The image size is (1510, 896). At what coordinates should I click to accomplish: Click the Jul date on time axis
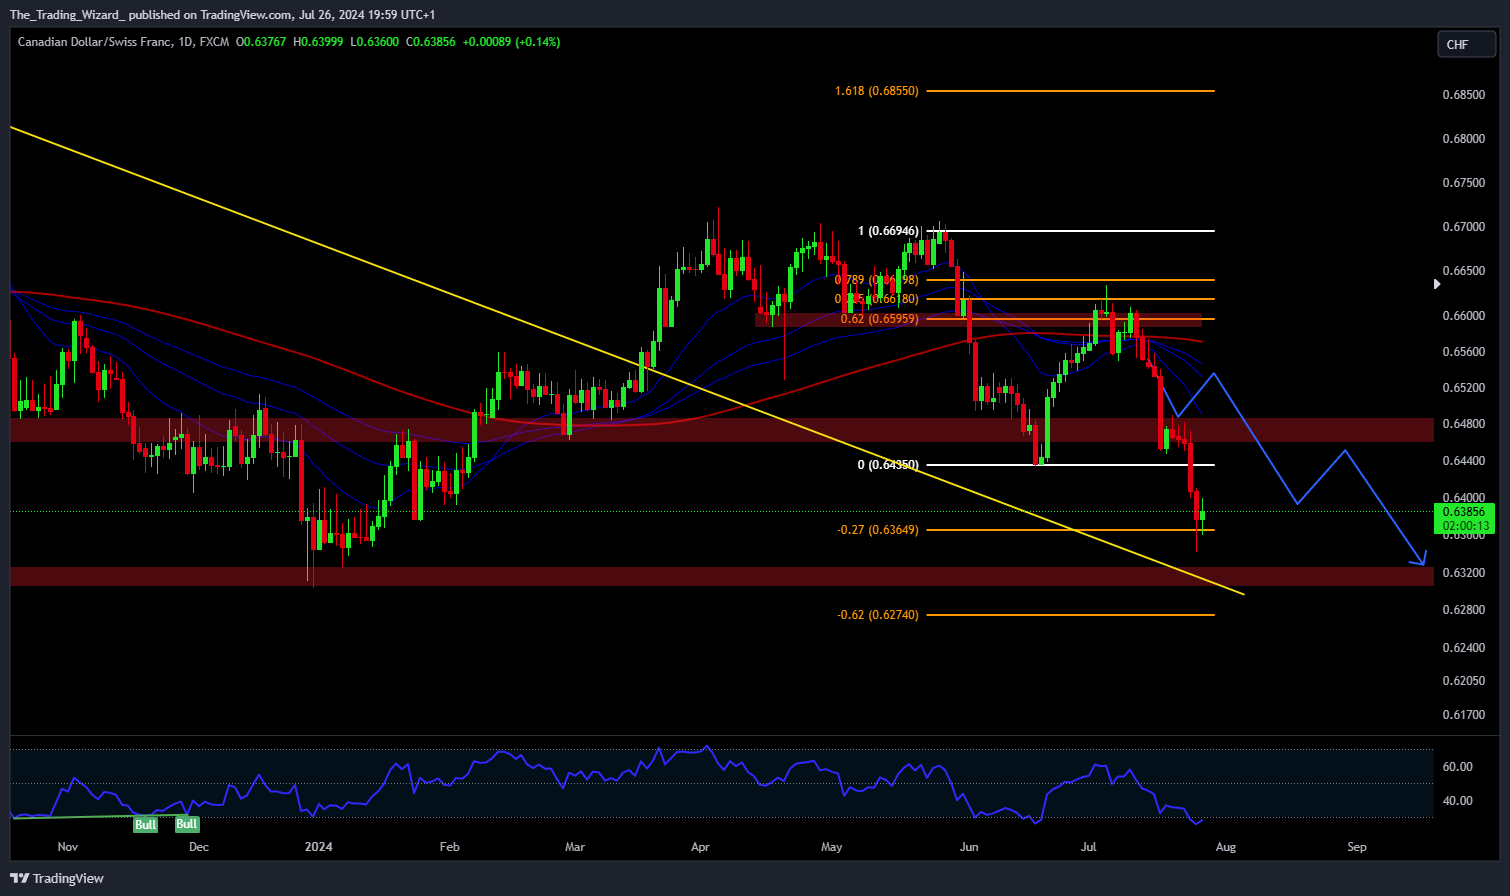click(1089, 847)
